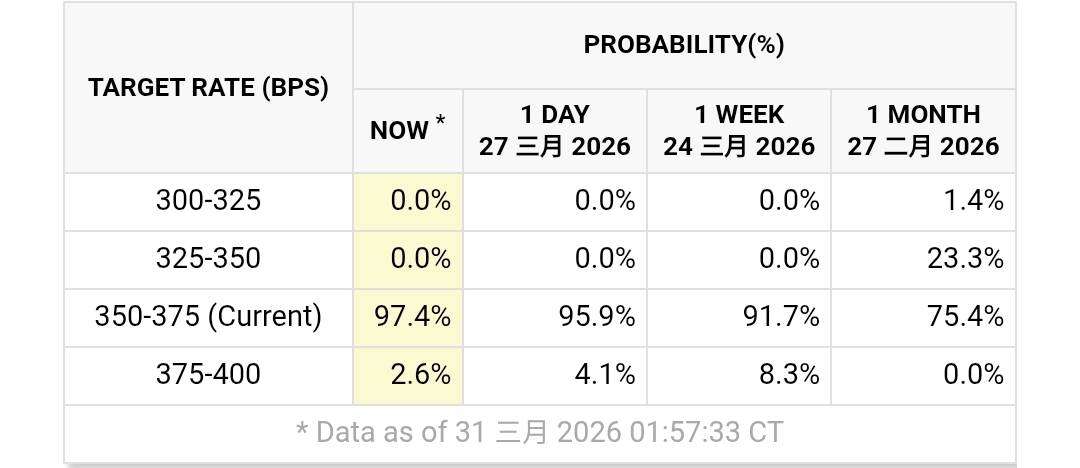Click the 300-325 target rate row label
This screenshot has width=1080, height=468.
pyautogui.click(x=208, y=201)
